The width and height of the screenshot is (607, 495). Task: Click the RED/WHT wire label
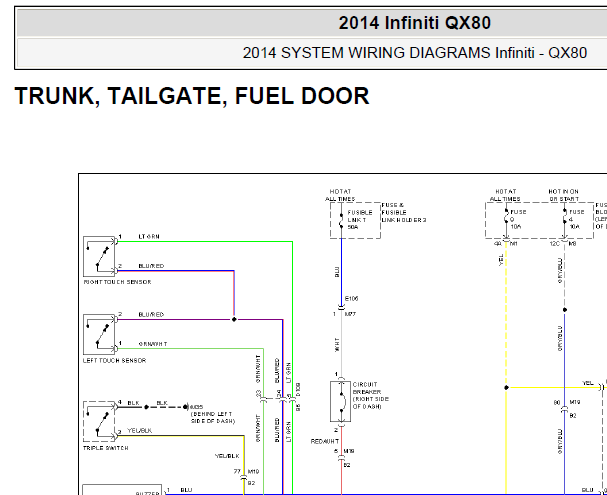coord(325,441)
